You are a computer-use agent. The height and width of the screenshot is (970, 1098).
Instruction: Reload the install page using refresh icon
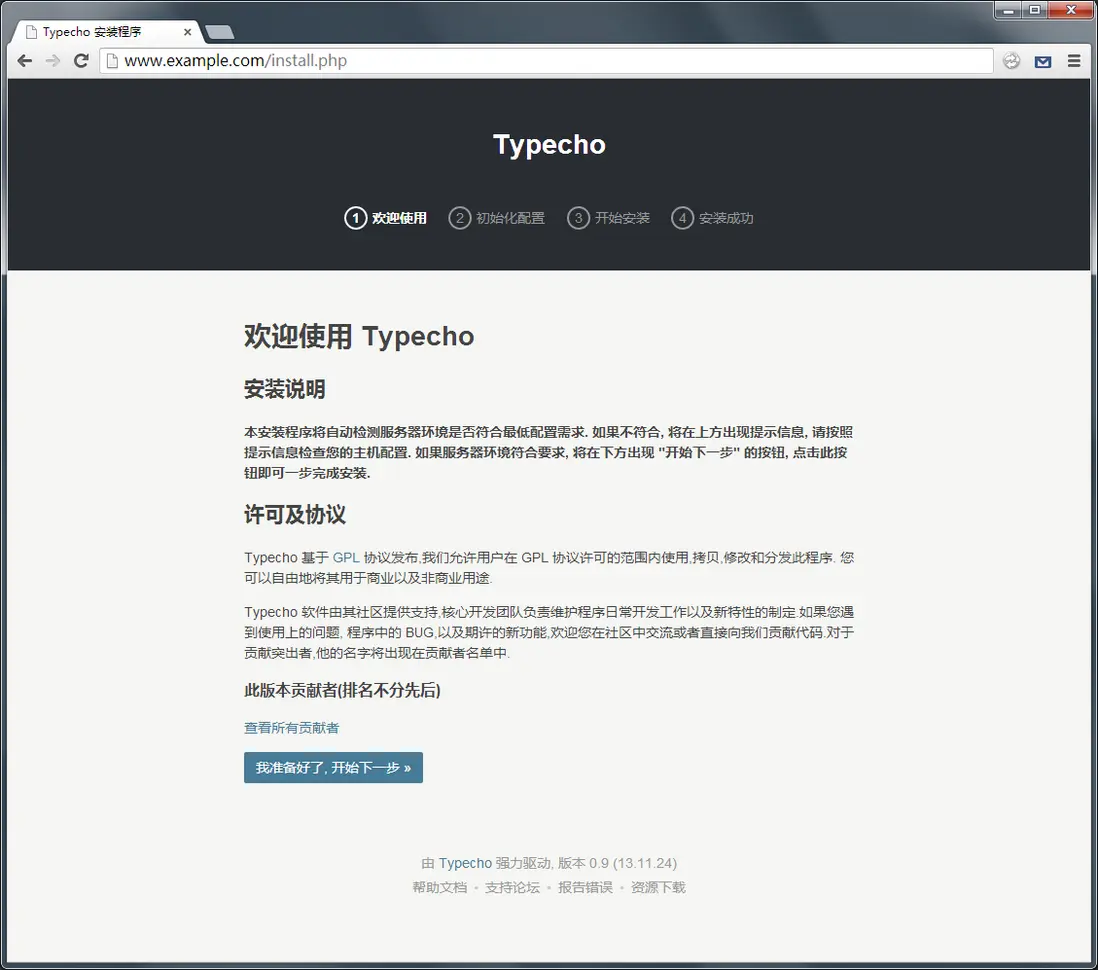point(81,60)
